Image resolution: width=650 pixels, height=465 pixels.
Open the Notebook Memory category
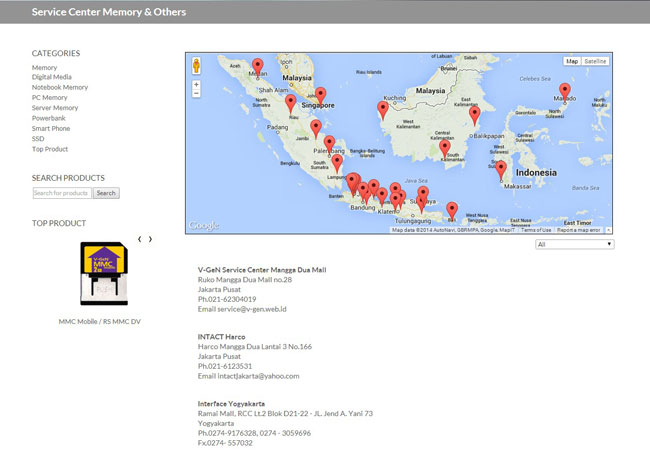(x=60, y=87)
